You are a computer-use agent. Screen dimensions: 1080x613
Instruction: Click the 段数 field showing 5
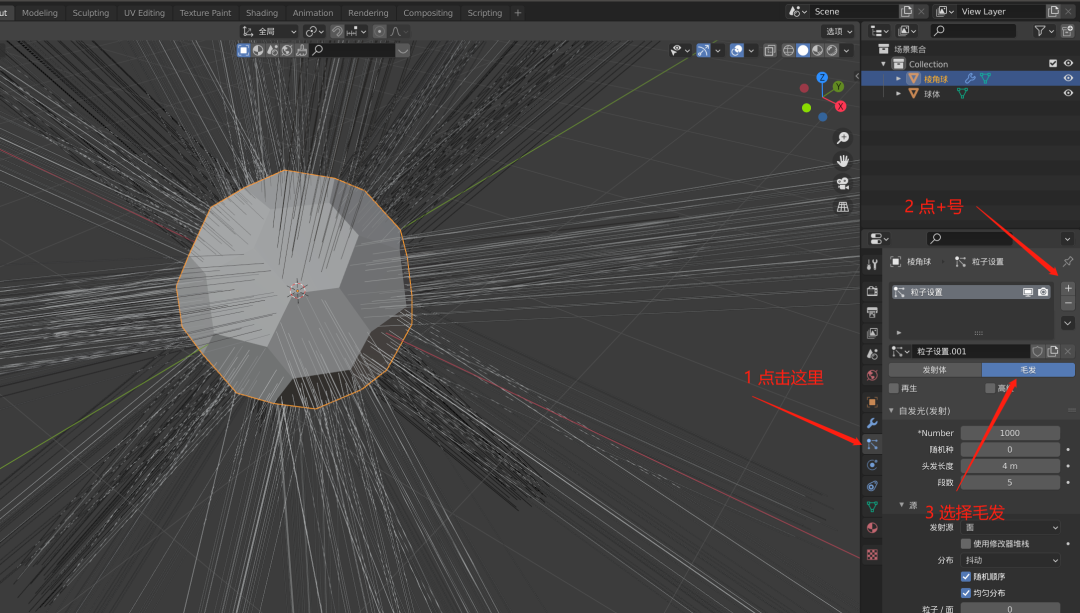(x=1010, y=482)
